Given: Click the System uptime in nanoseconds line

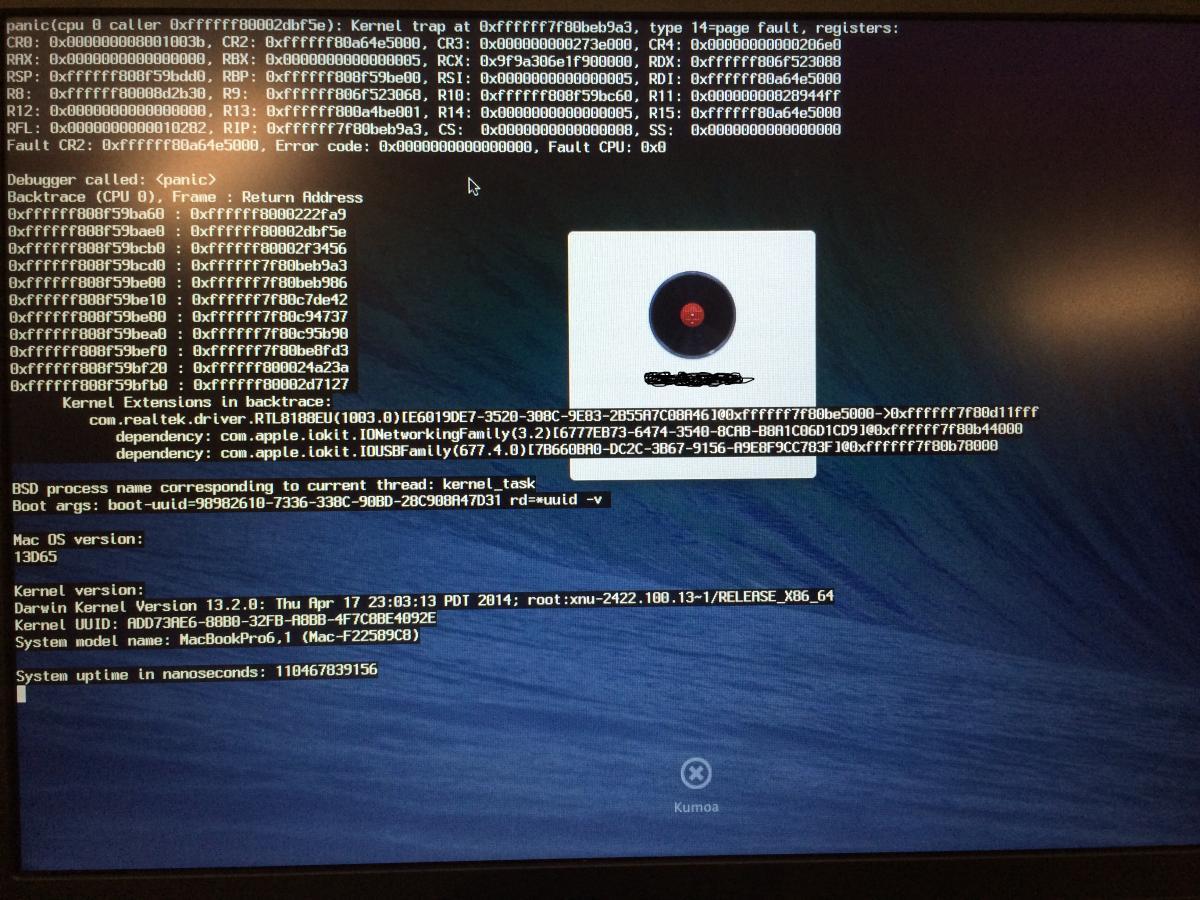Looking at the screenshot, I should [196, 672].
